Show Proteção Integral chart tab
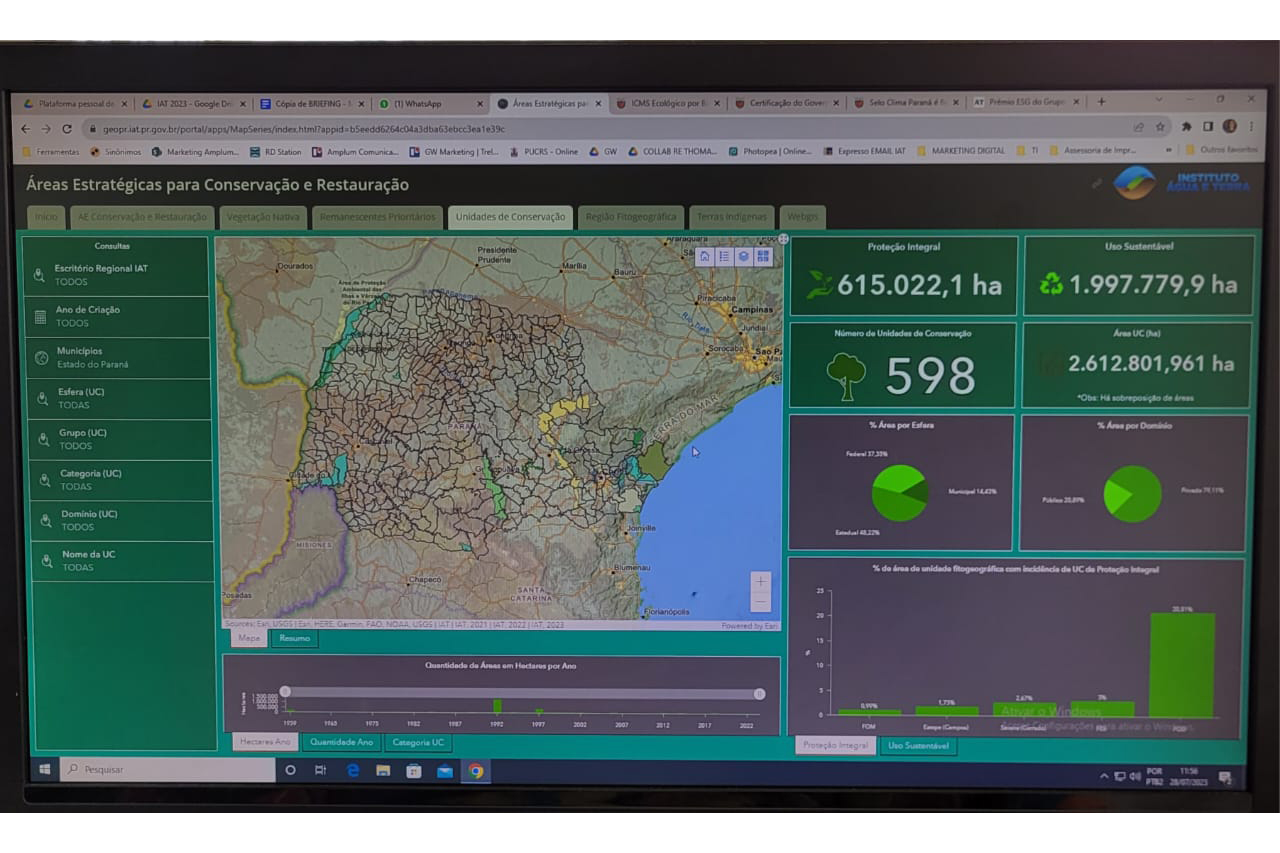The width and height of the screenshot is (1280, 853). click(x=836, y=745)
